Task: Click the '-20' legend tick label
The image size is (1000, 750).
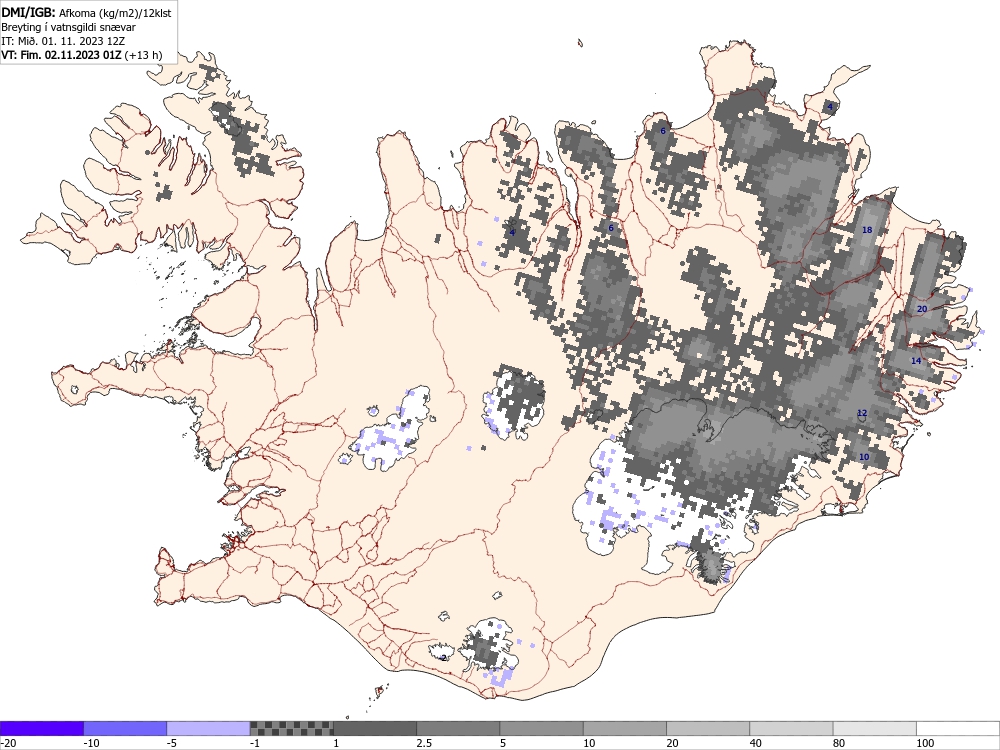Action: click(8, 743)
